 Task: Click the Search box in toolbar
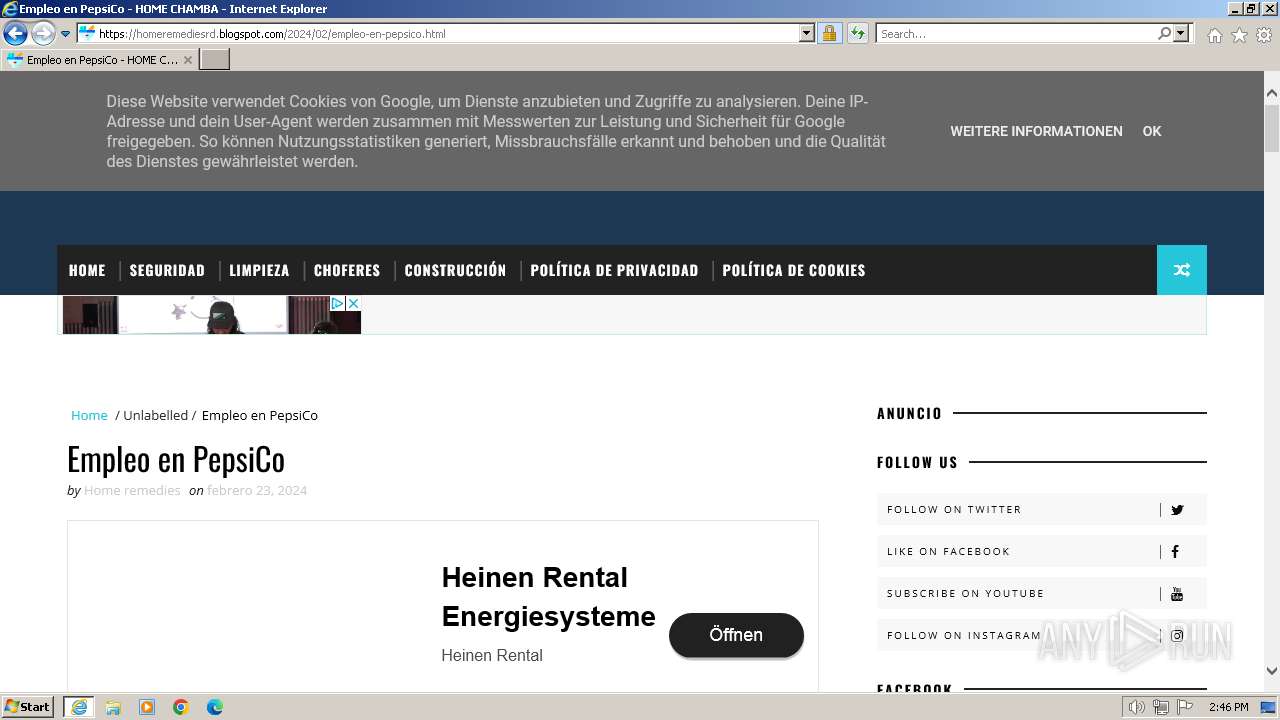1015,33
